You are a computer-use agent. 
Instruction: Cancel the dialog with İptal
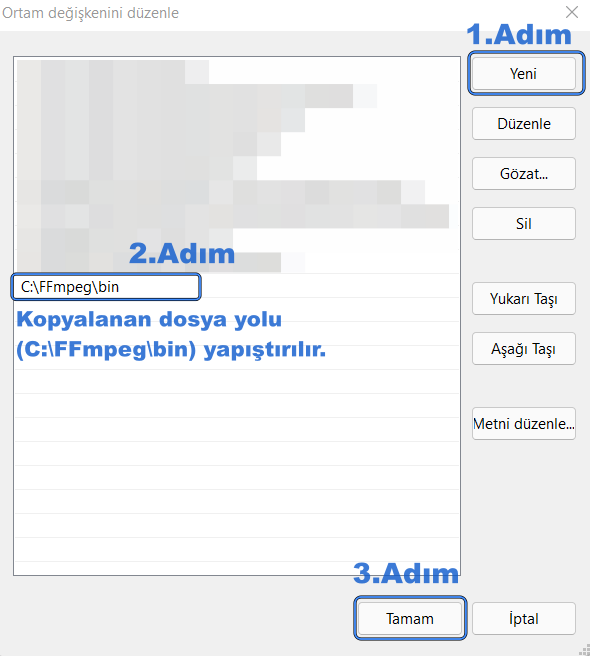point(524,618)
